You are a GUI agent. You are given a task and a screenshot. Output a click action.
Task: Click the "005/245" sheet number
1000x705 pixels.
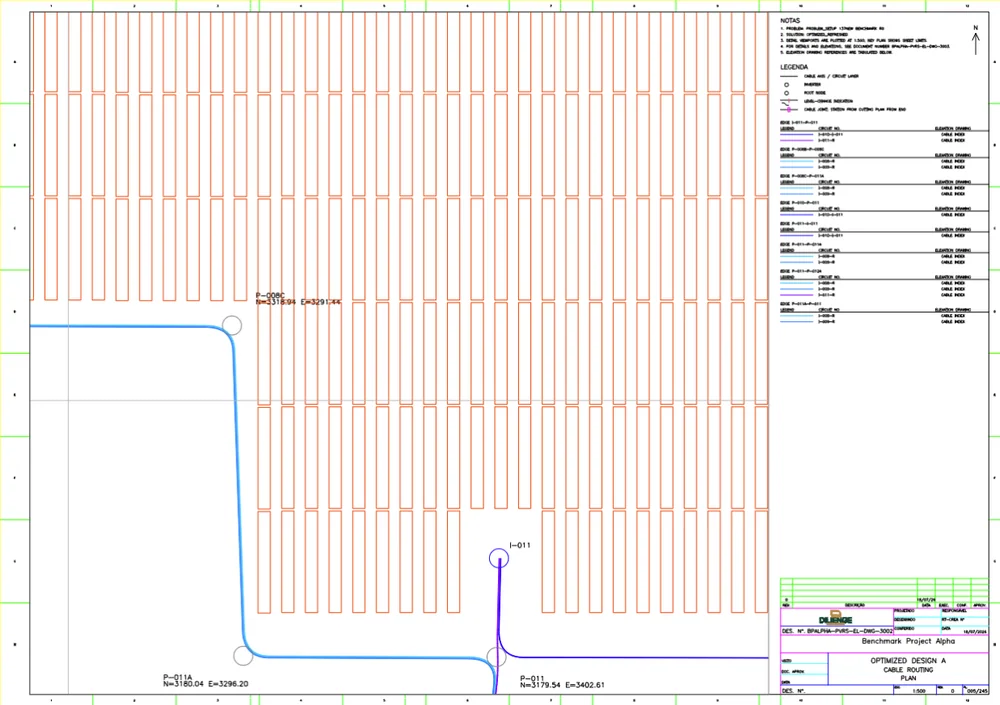point(976,691)
